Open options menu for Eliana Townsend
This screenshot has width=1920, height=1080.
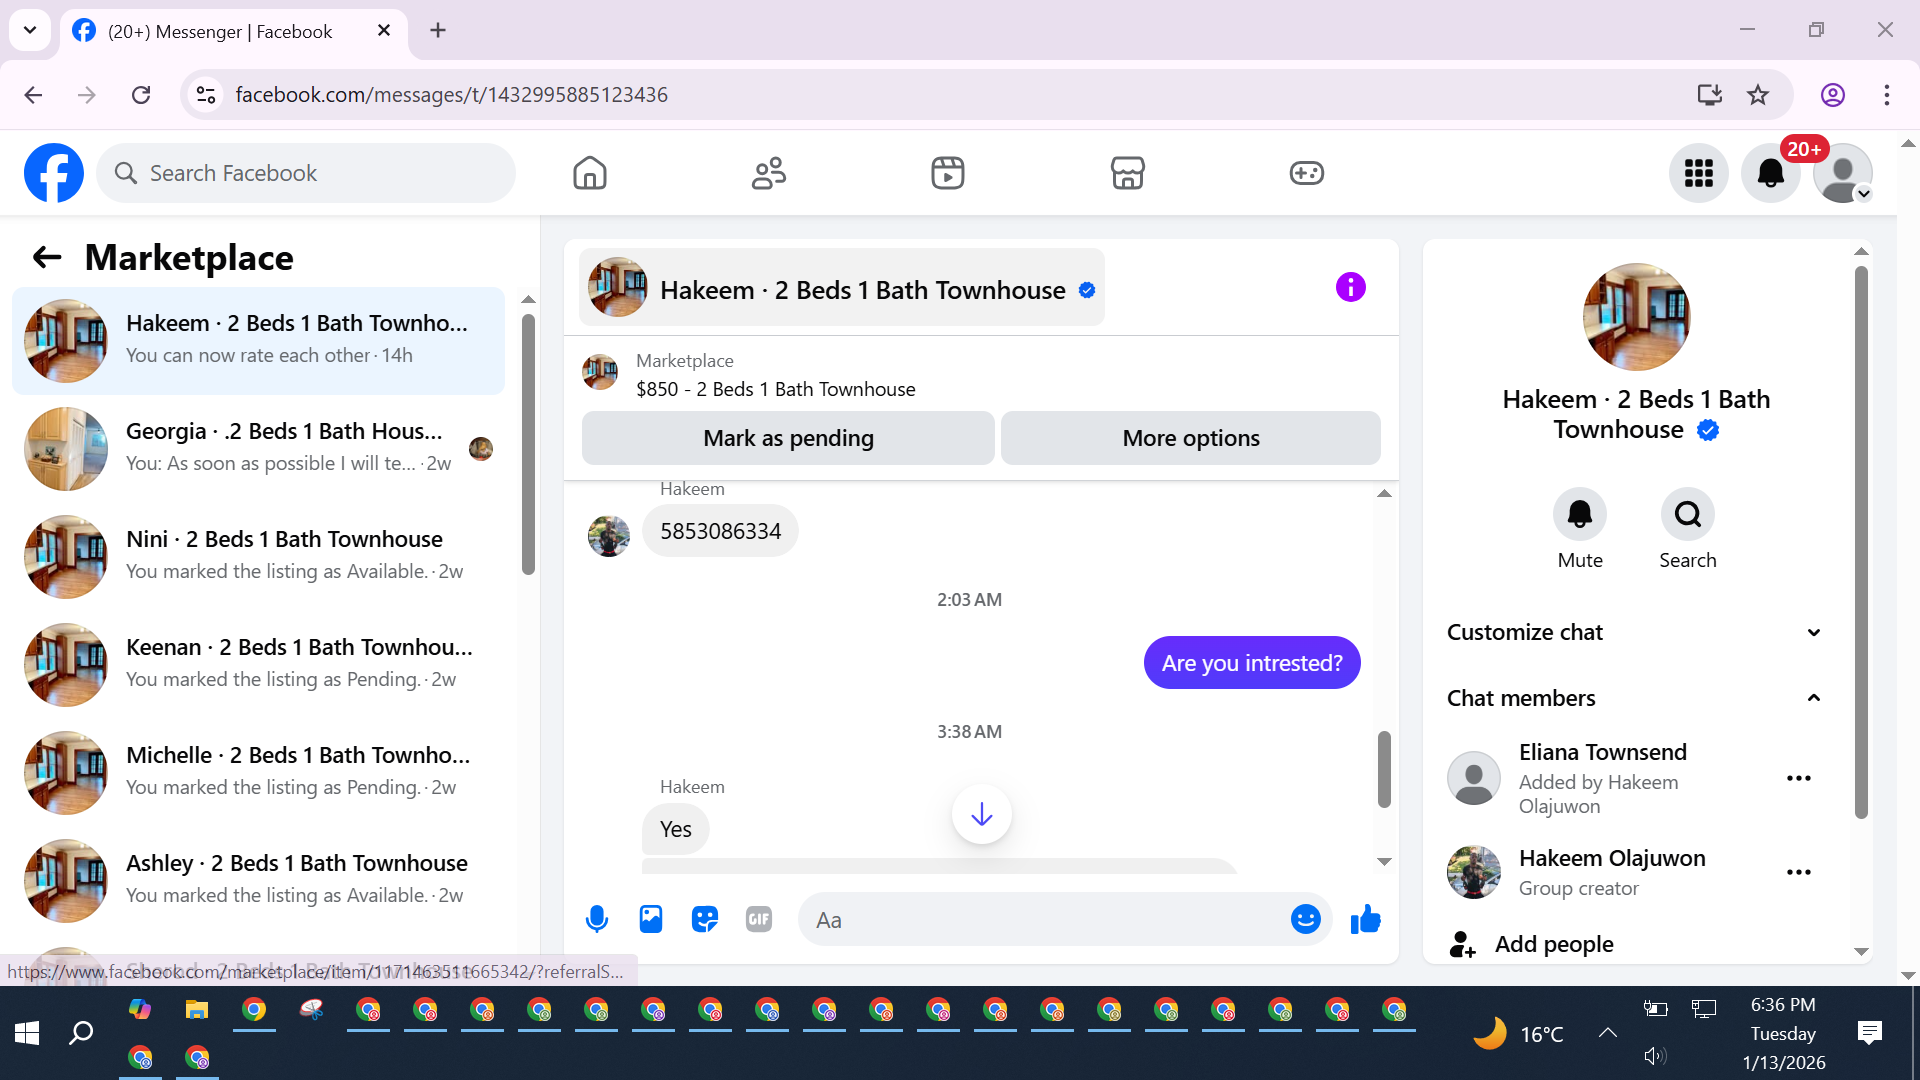click(x=1798, y=778)
